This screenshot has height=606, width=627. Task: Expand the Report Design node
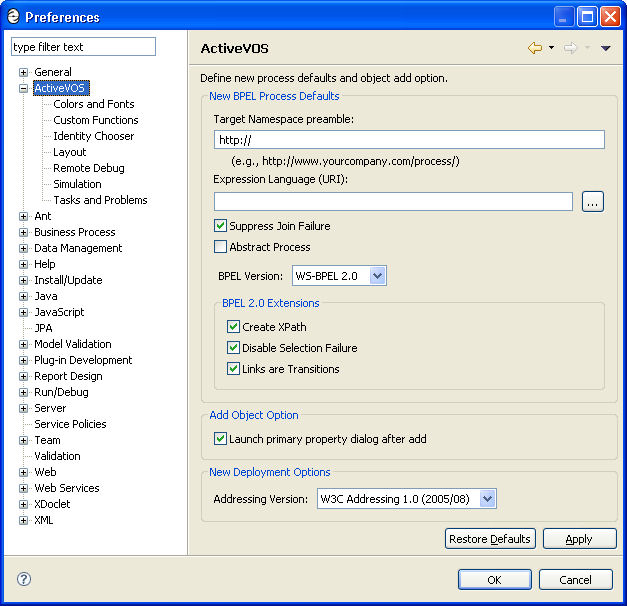[x=24, y=376]
